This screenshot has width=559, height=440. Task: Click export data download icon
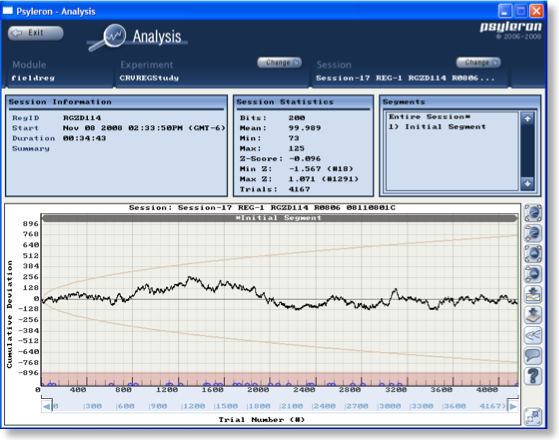point(533,314)
